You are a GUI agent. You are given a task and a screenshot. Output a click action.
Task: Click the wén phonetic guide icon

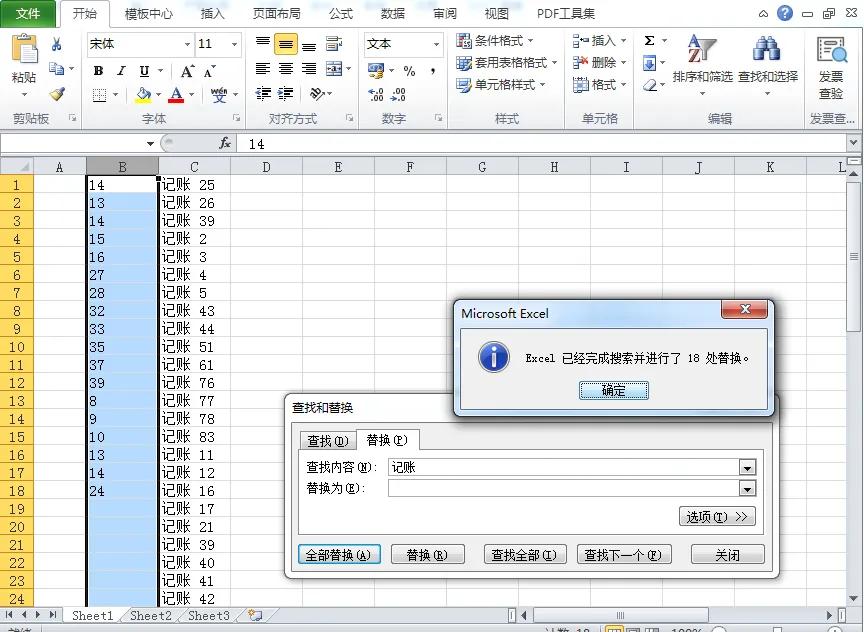pyautogui.click(x=219, y=95)
